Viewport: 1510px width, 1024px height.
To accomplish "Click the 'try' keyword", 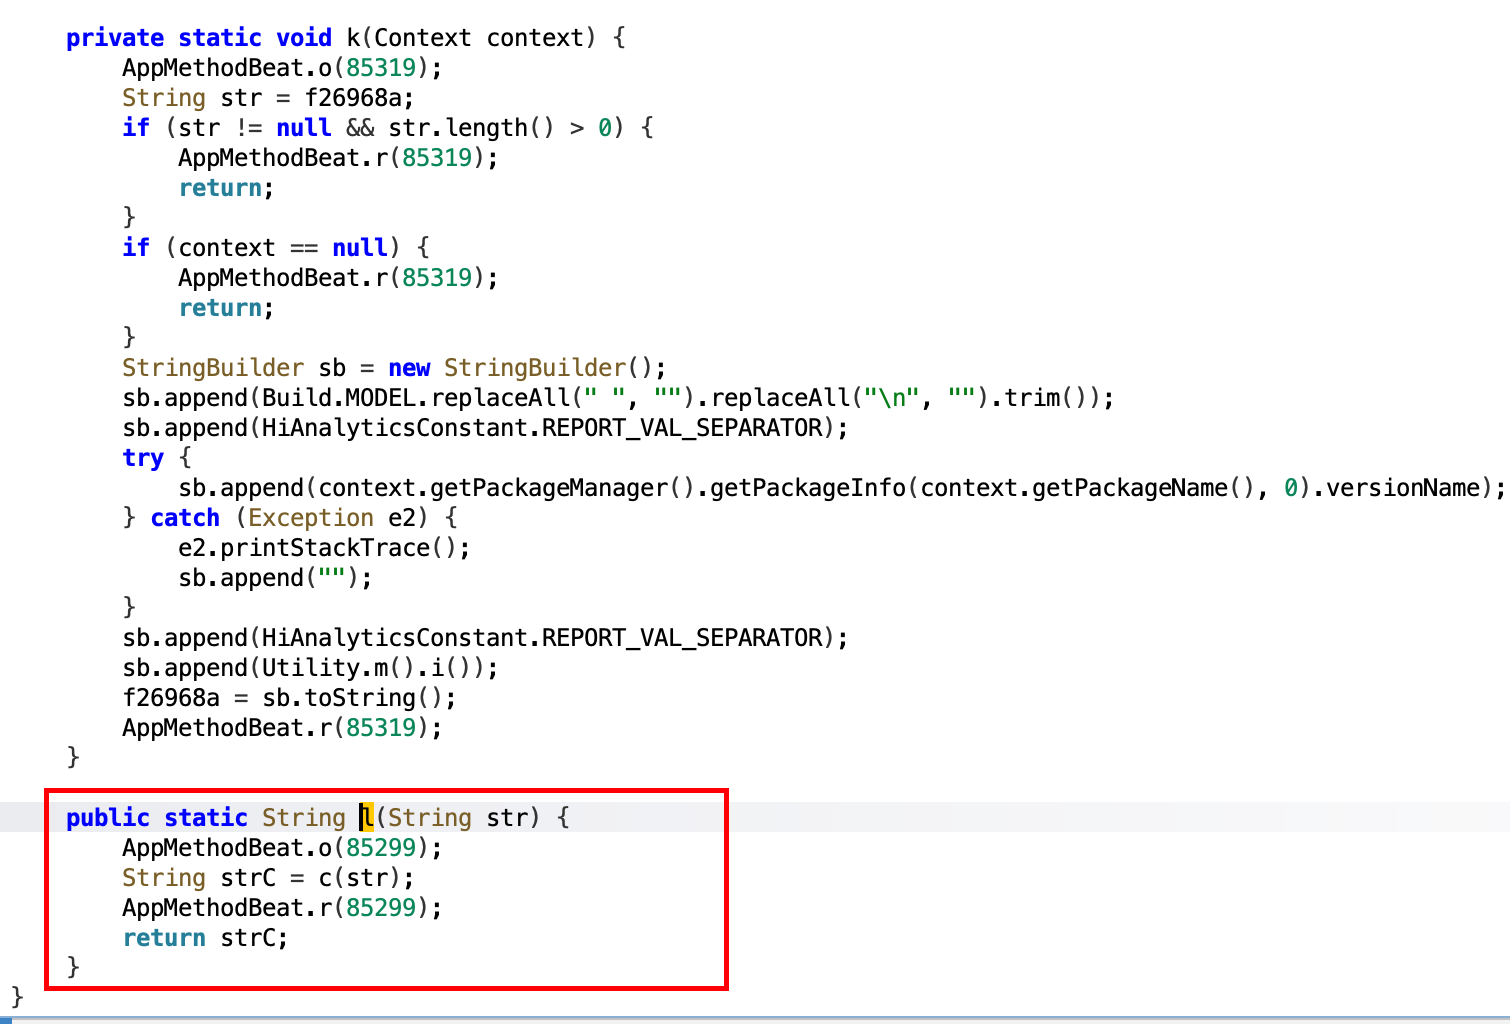I will (143, 458).
